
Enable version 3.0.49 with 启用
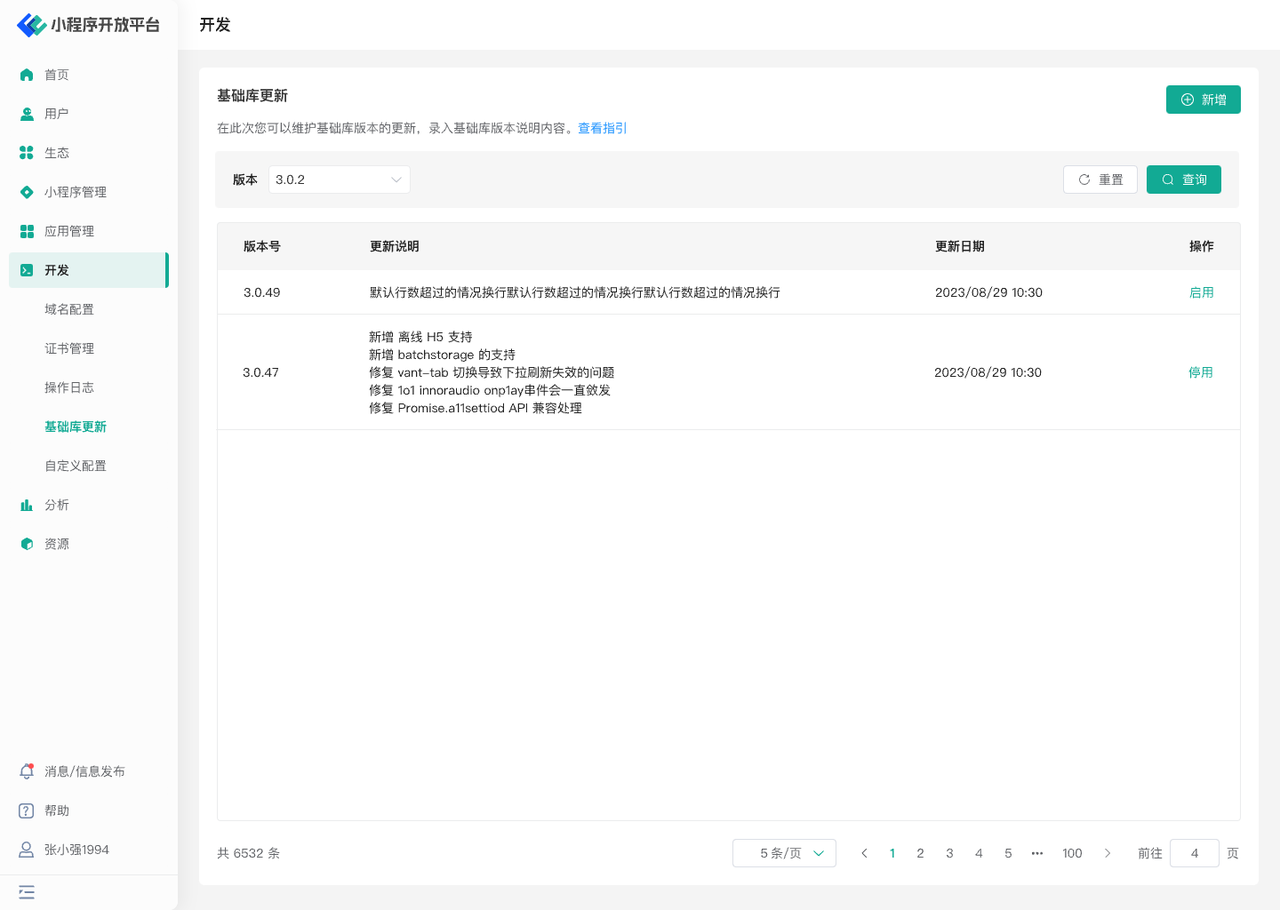[x=1201, y=293]
